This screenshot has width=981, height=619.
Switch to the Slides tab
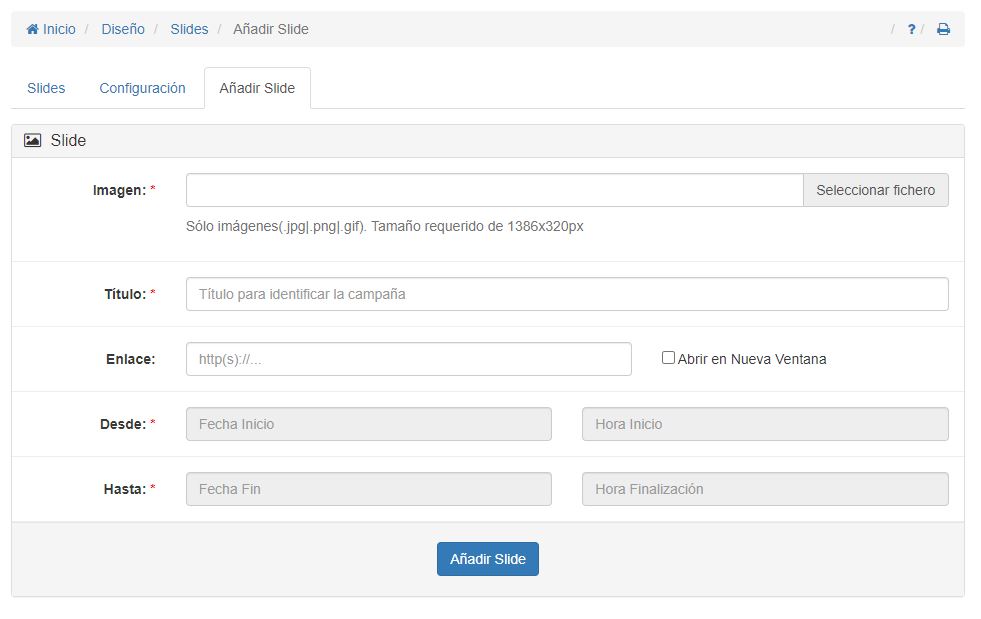tap(45, 88)
